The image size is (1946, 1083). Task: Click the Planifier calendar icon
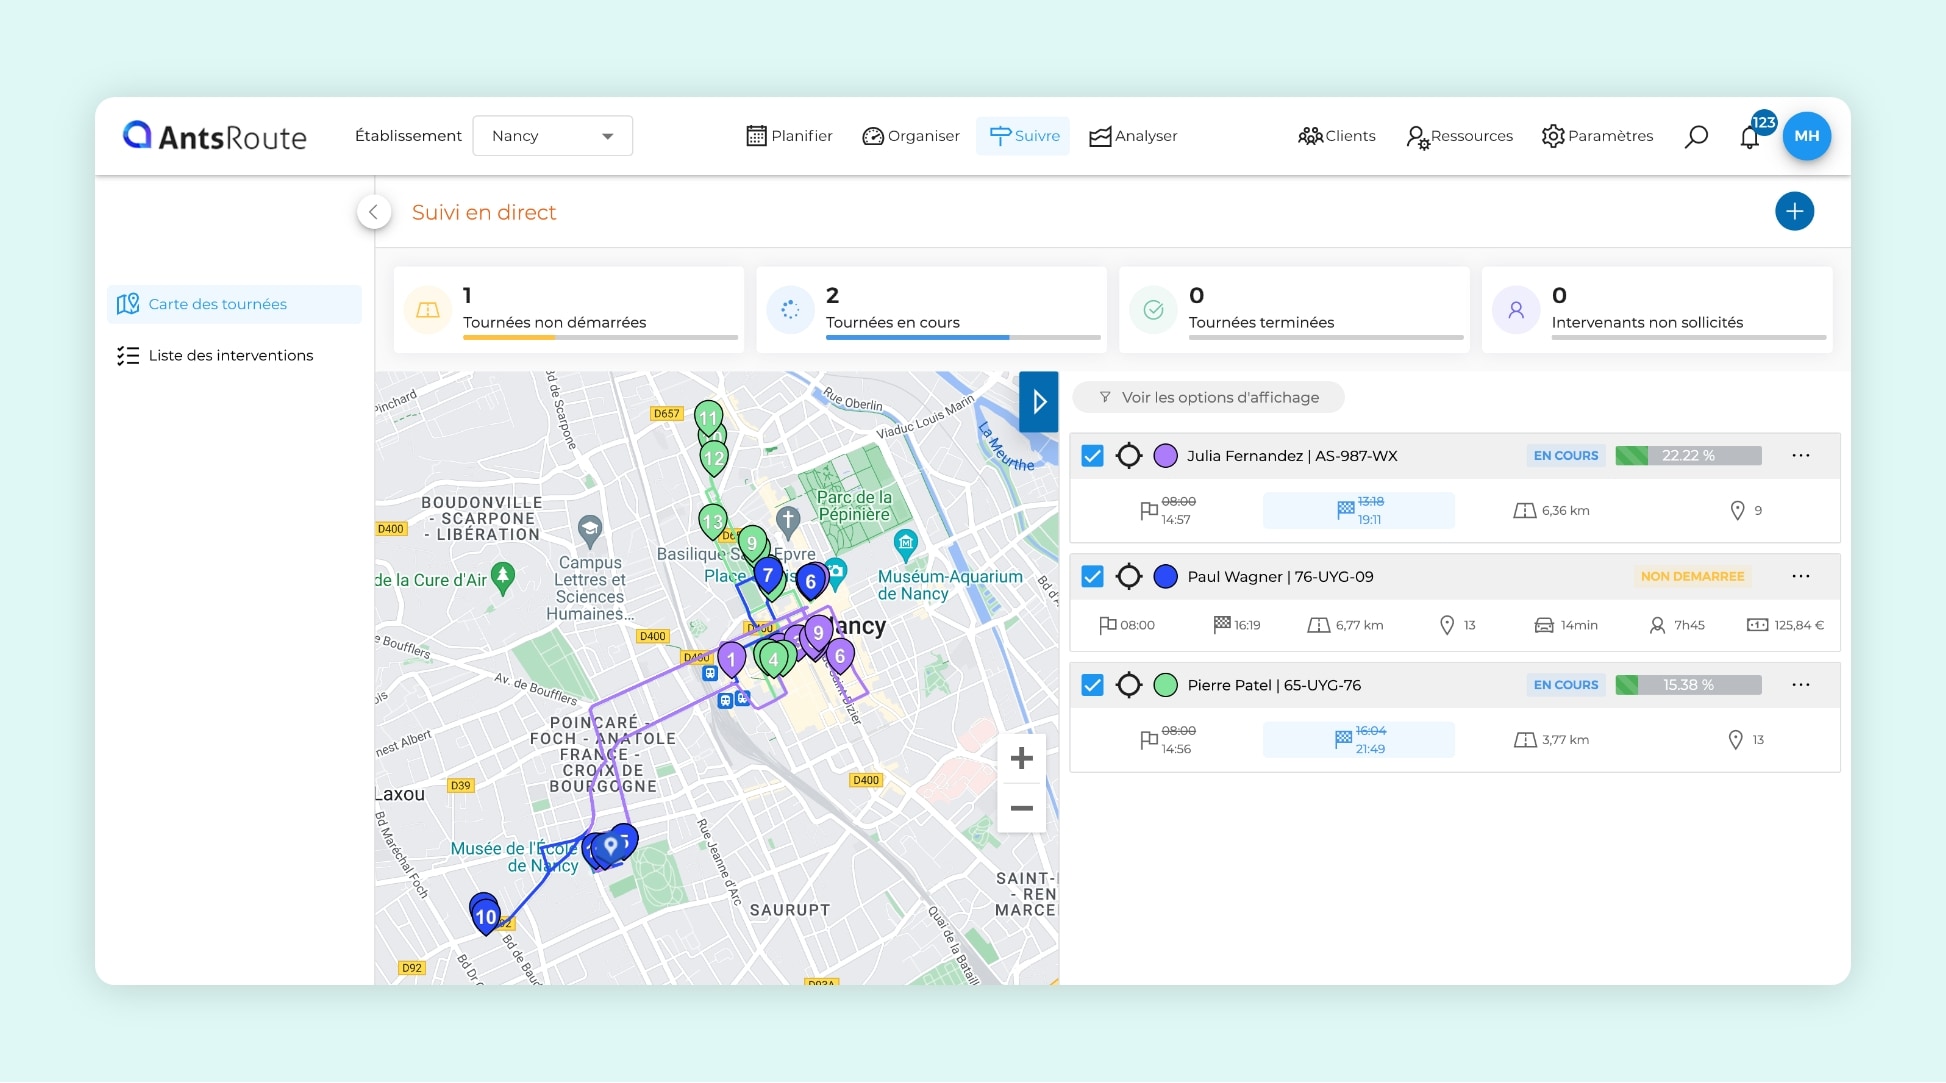pyautogui.click(x=757, y=135)
